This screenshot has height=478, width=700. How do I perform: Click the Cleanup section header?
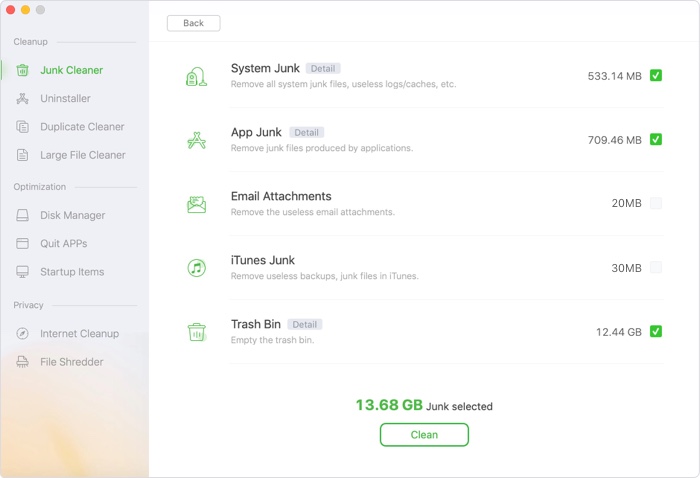point(30,42)
